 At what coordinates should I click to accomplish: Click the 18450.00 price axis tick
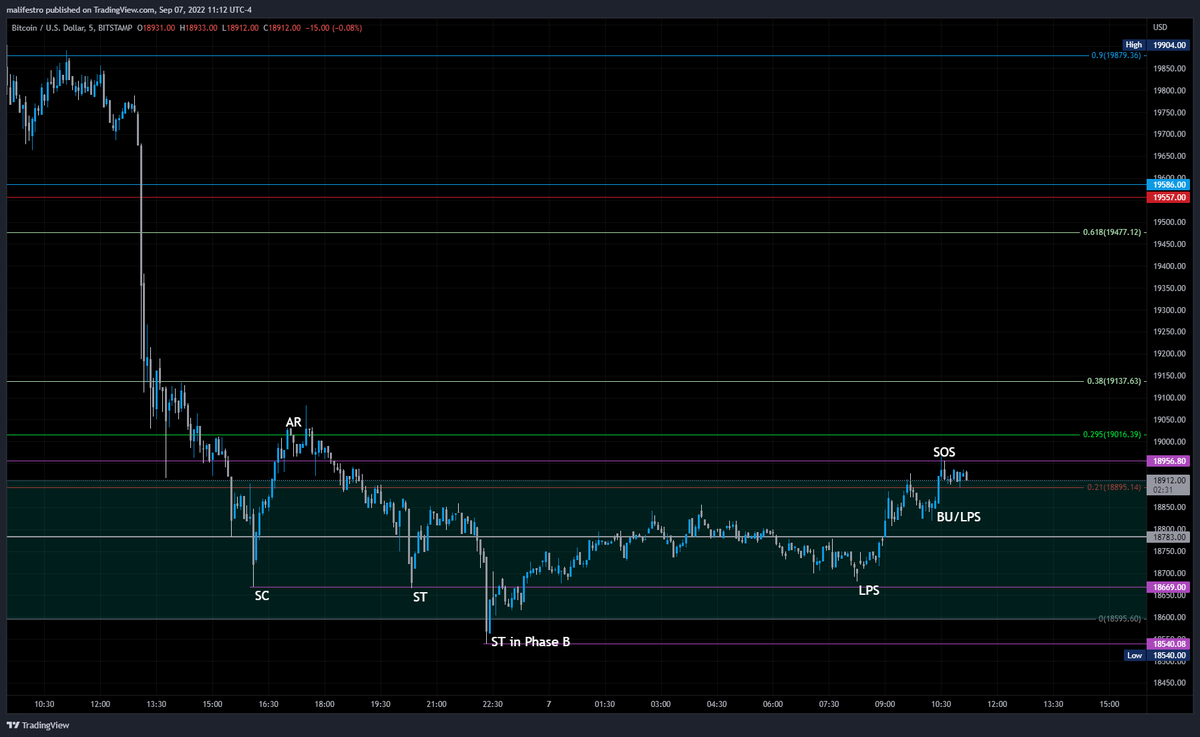pos(1169,684)
